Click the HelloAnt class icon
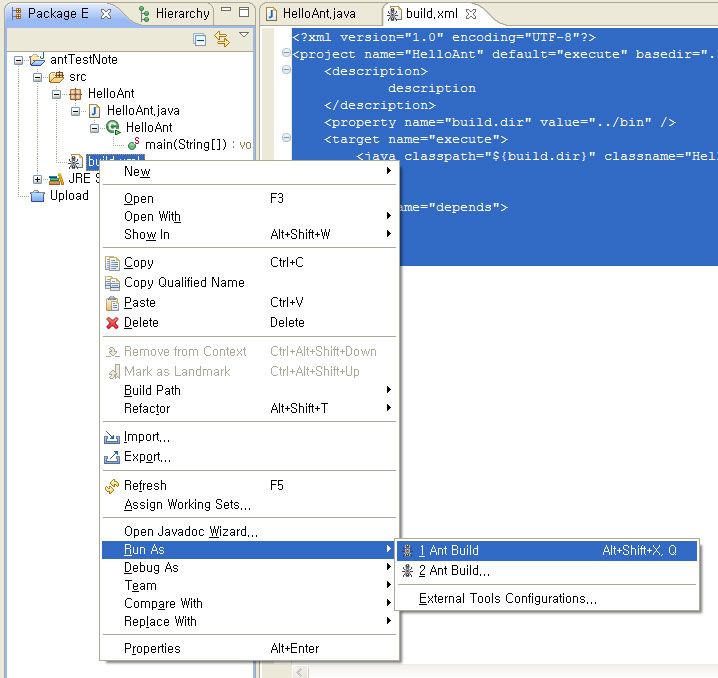 [113, 128]
